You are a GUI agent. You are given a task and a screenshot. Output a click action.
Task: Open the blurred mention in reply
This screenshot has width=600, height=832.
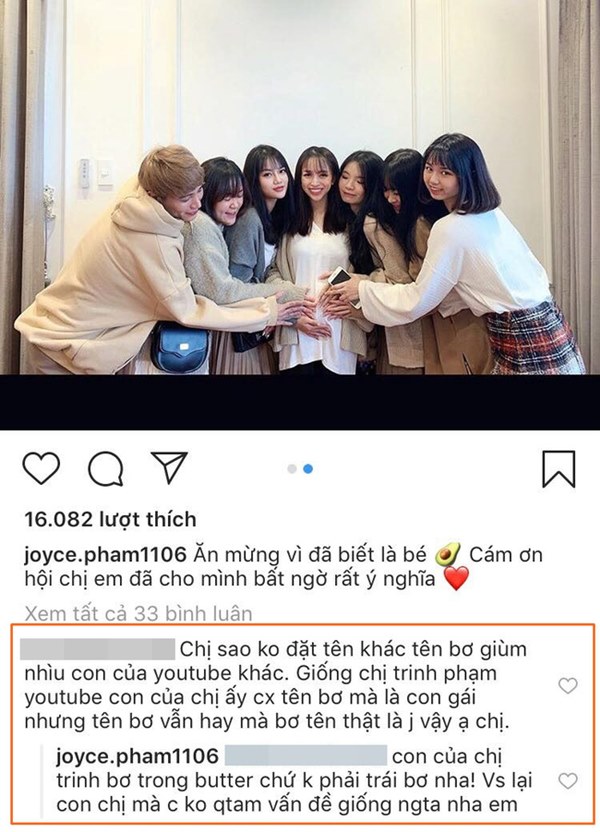306,756
